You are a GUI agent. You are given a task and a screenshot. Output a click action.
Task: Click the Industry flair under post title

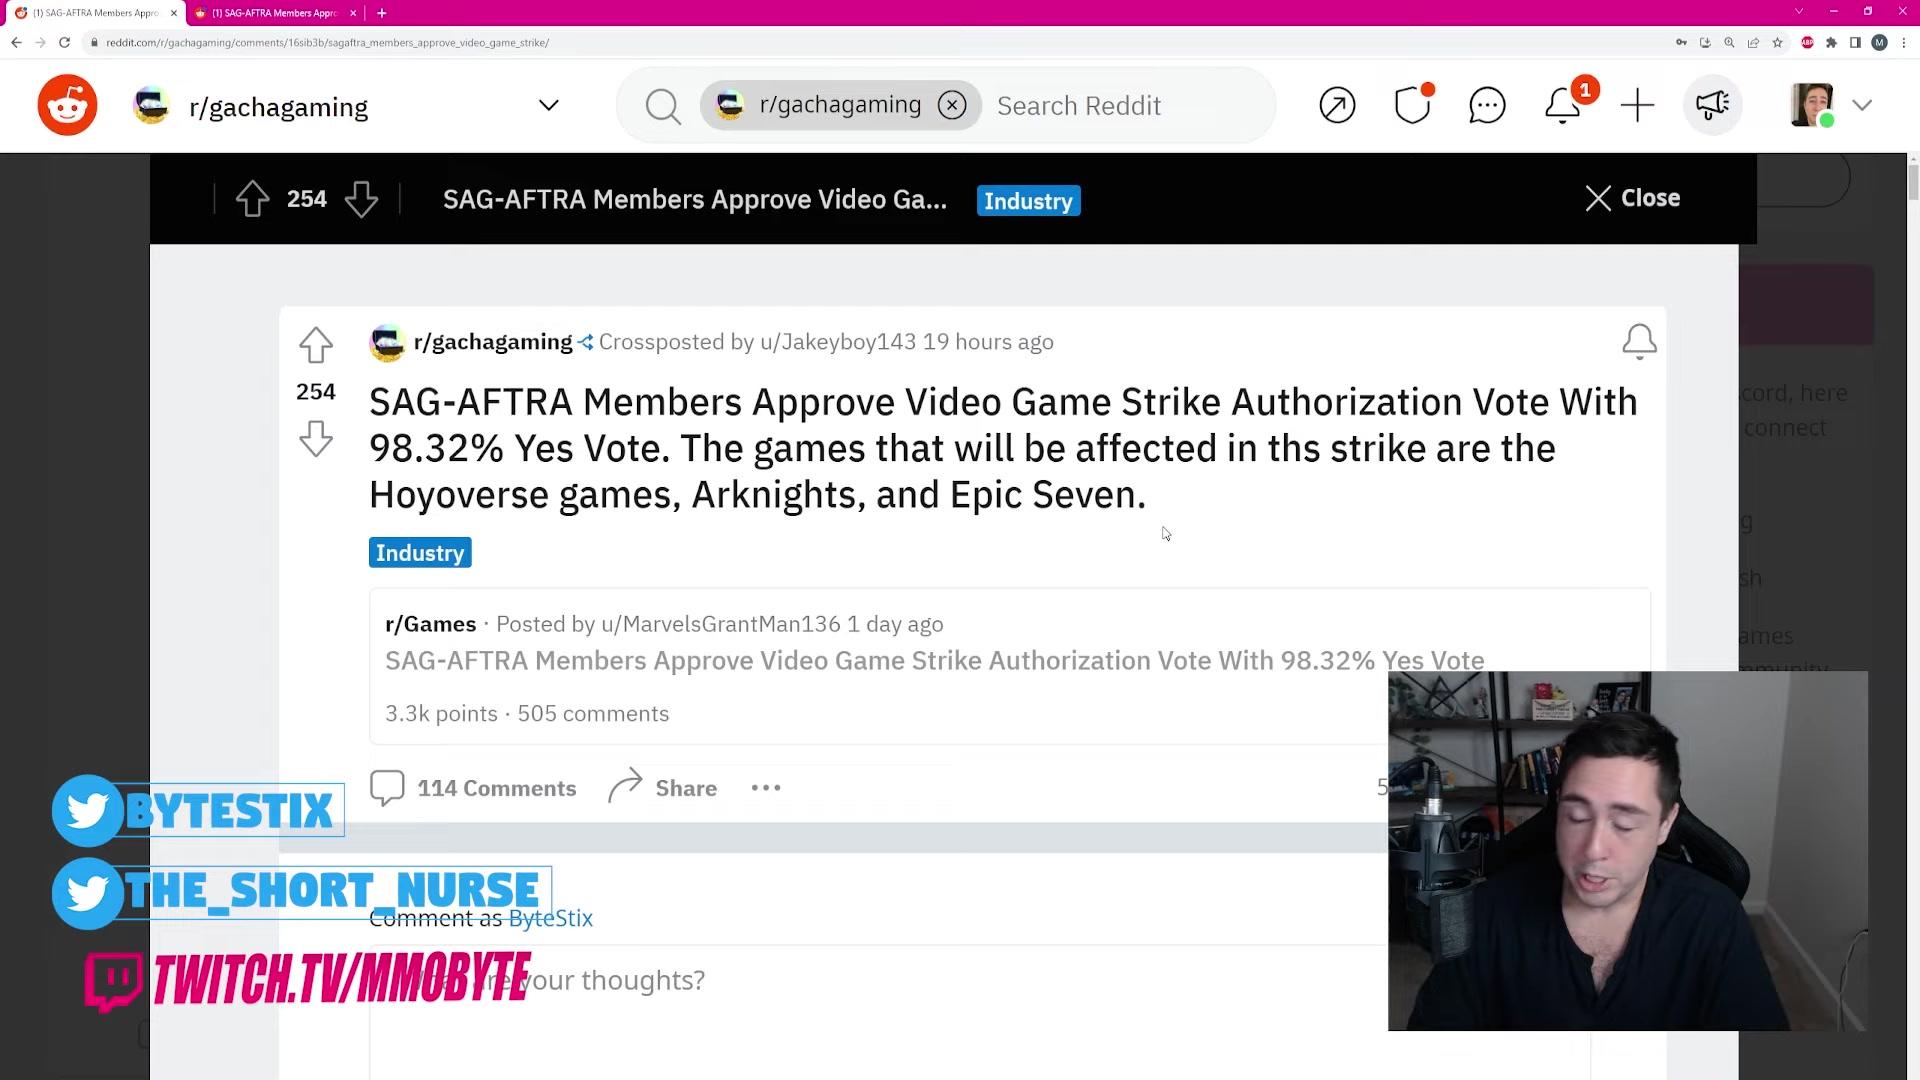point(420,553)
